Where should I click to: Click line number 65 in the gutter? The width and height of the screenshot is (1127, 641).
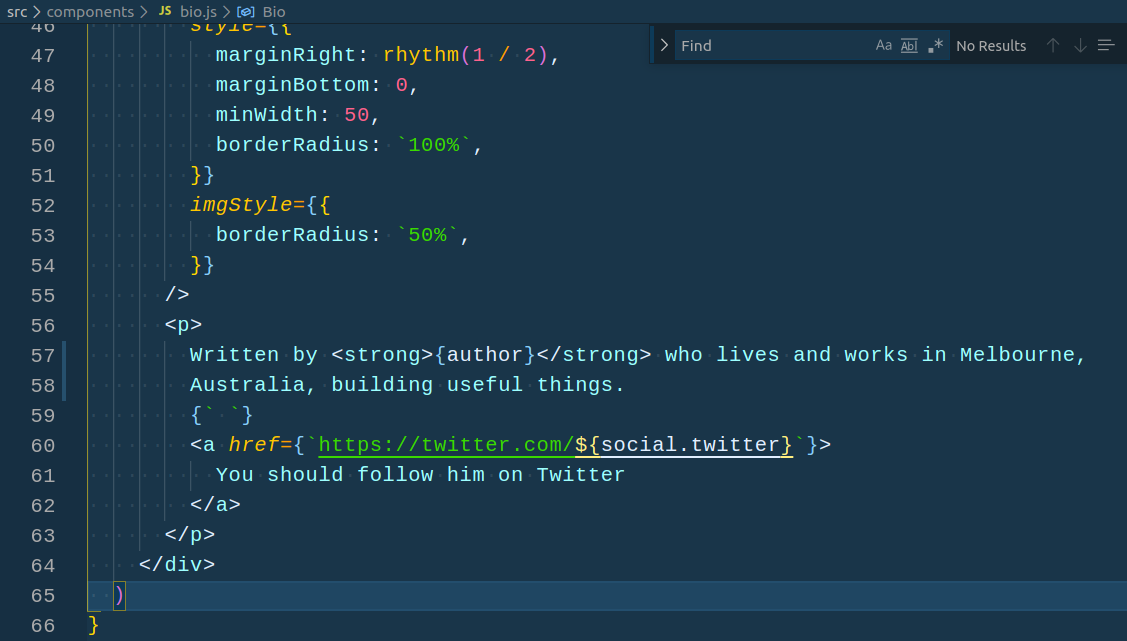[41, 595]
